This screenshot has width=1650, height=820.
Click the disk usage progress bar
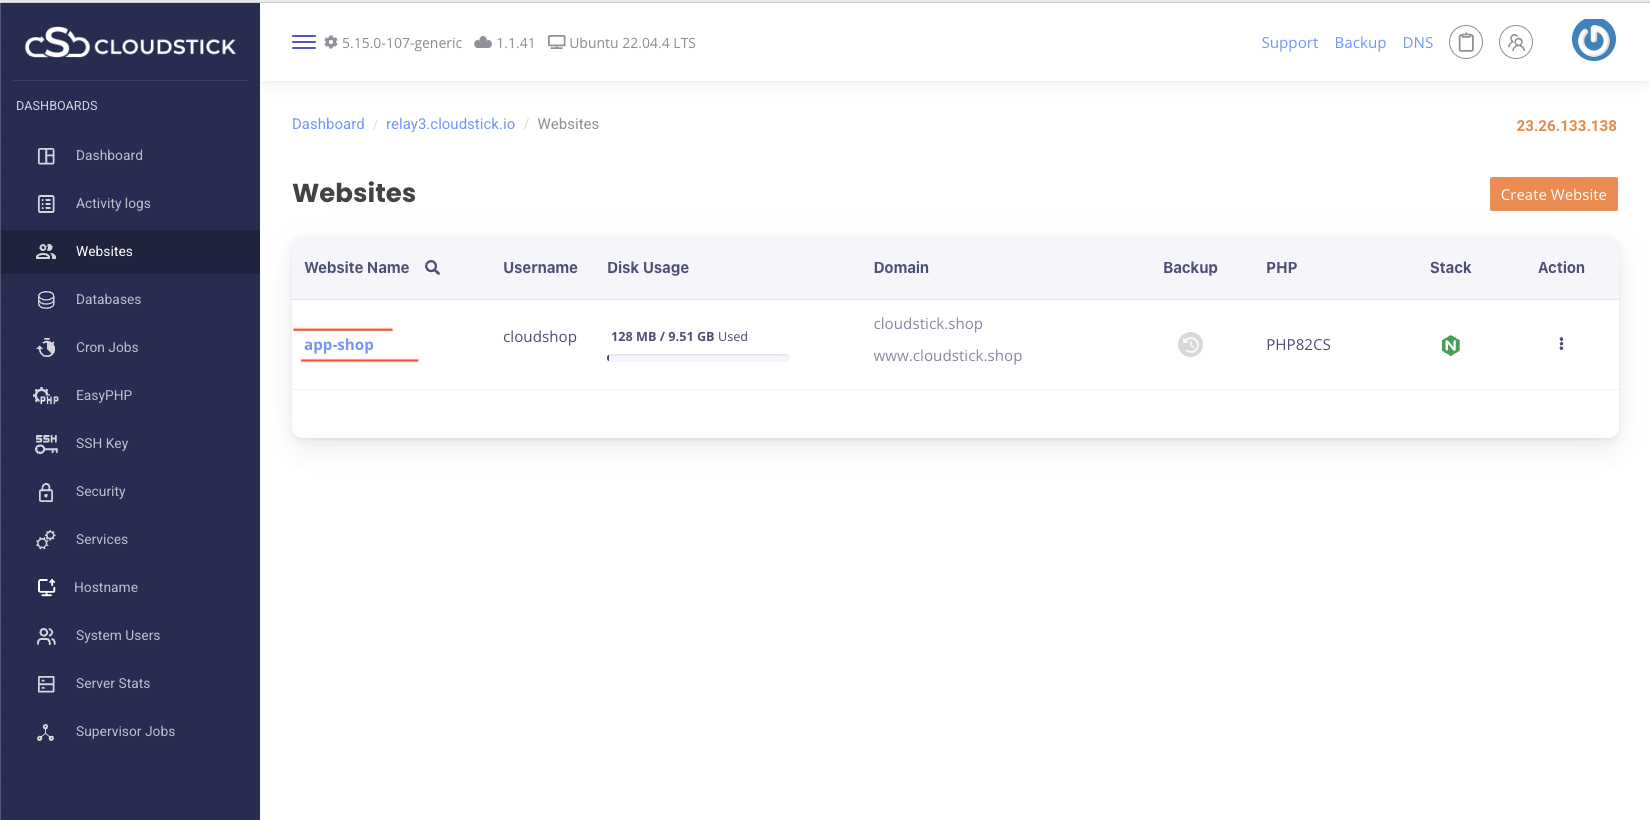697,357
